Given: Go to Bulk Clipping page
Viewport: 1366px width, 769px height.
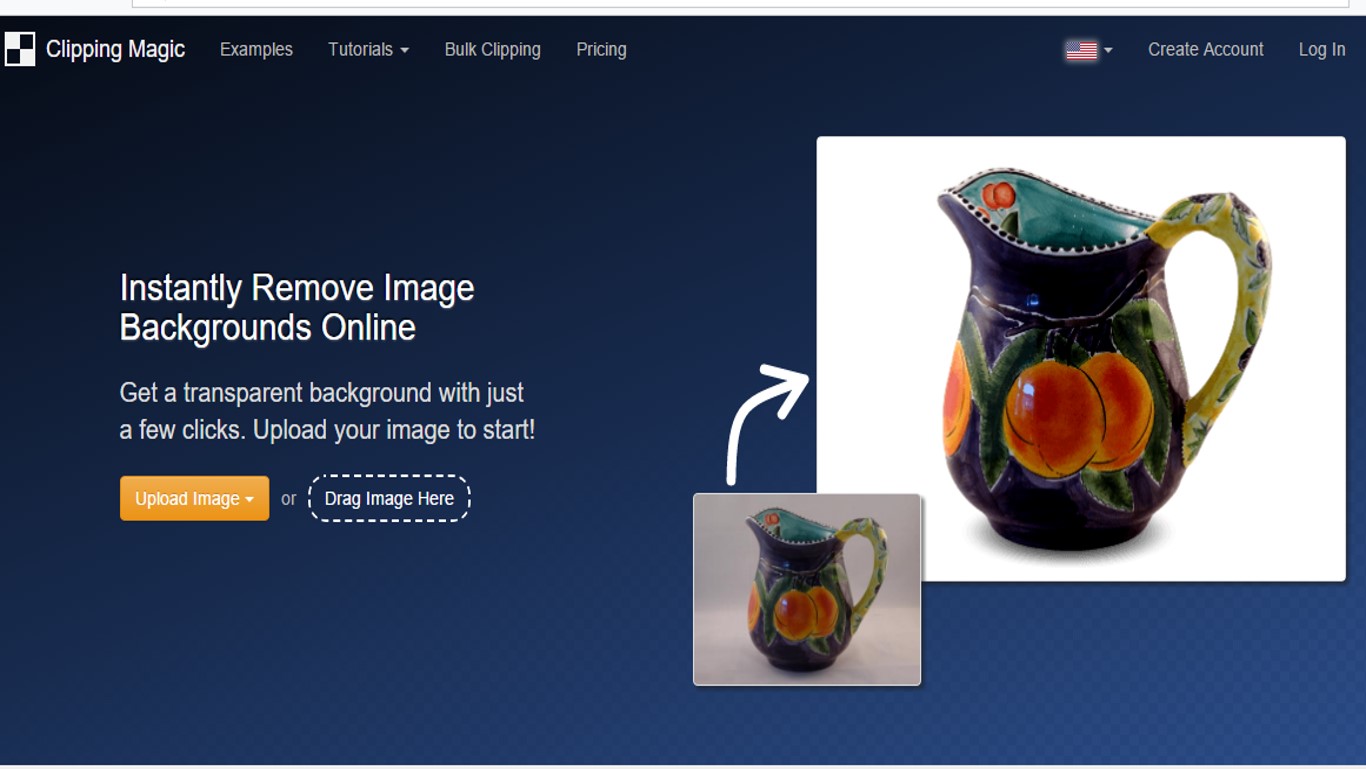Looking at the screenshot, I should (x=493, y=49).
